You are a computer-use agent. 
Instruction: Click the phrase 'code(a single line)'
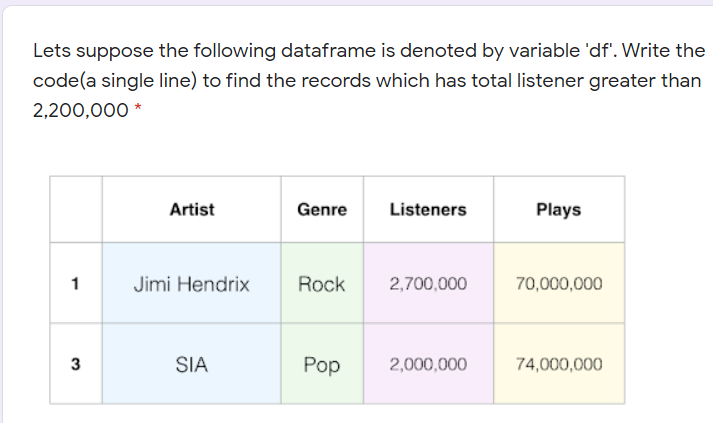(x=115, y=81)
